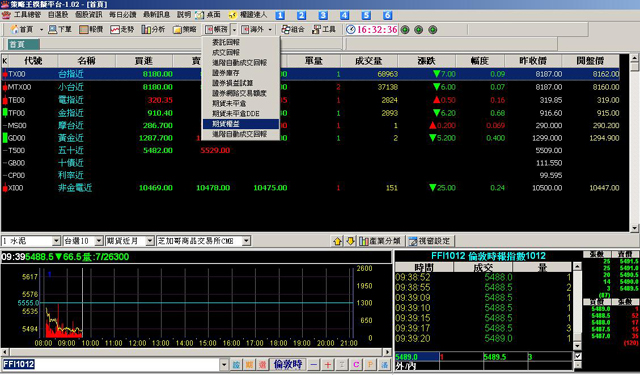Click the yellow down arrow icon

point(350,241)
